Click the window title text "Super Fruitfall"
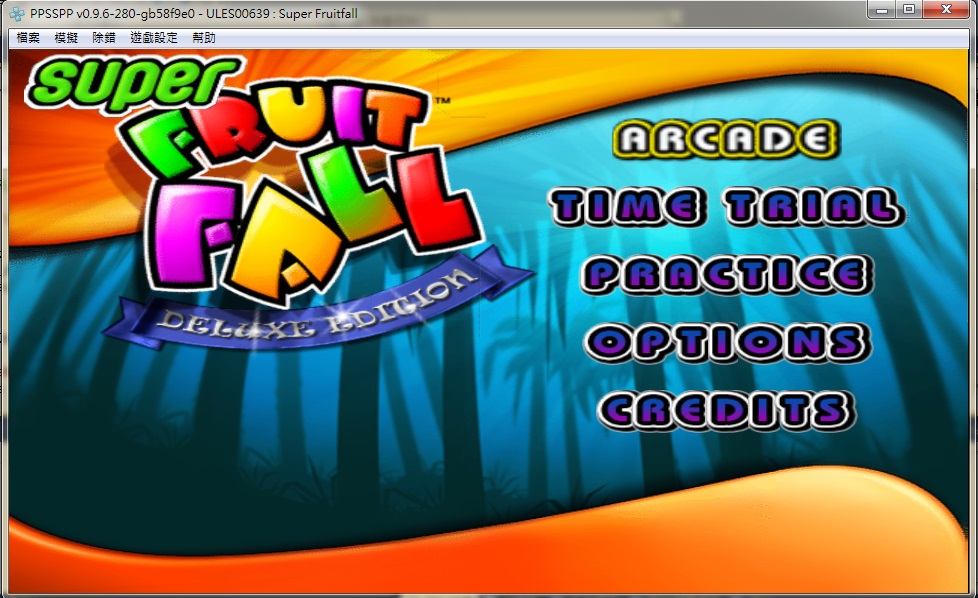This screenshot has height=598, width=978. click(x=312, y=13)
